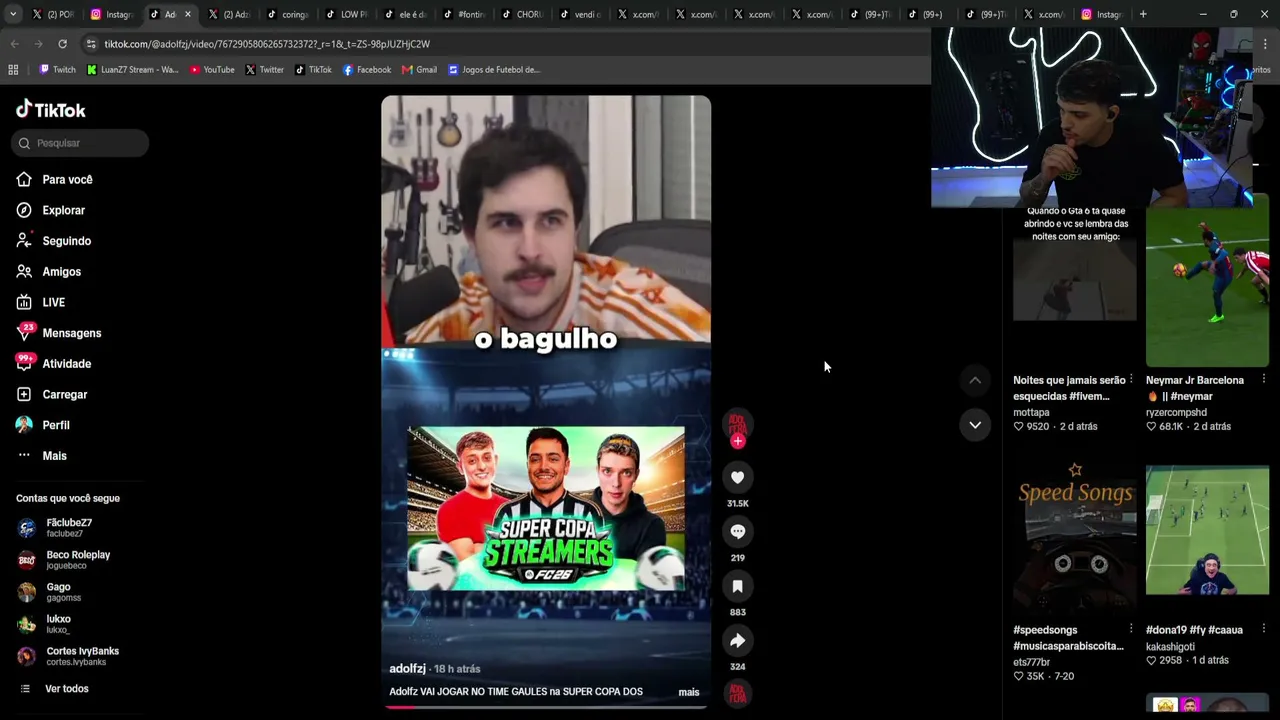Image resolution: width=1280 pixels, height=720 pixels.
Task: Open Twitch bookmark in bookmarks bar
Action: 57,70
